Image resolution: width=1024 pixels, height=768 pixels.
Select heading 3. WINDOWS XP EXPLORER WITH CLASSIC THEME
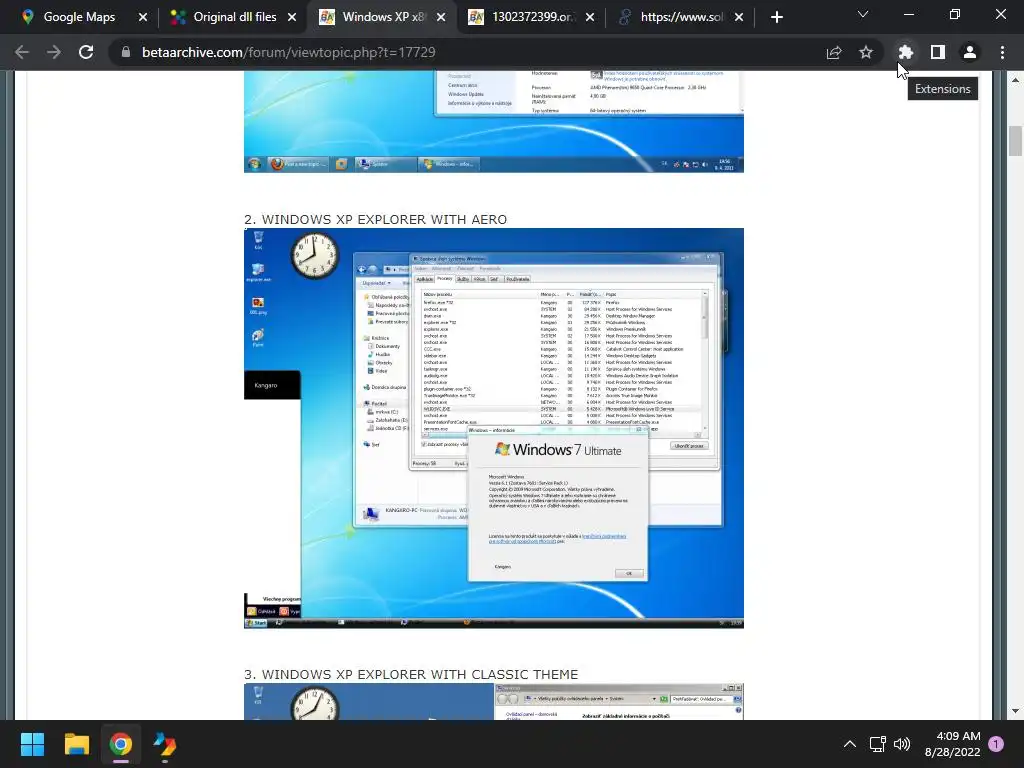pyautogui.click(x=411, y=675)
